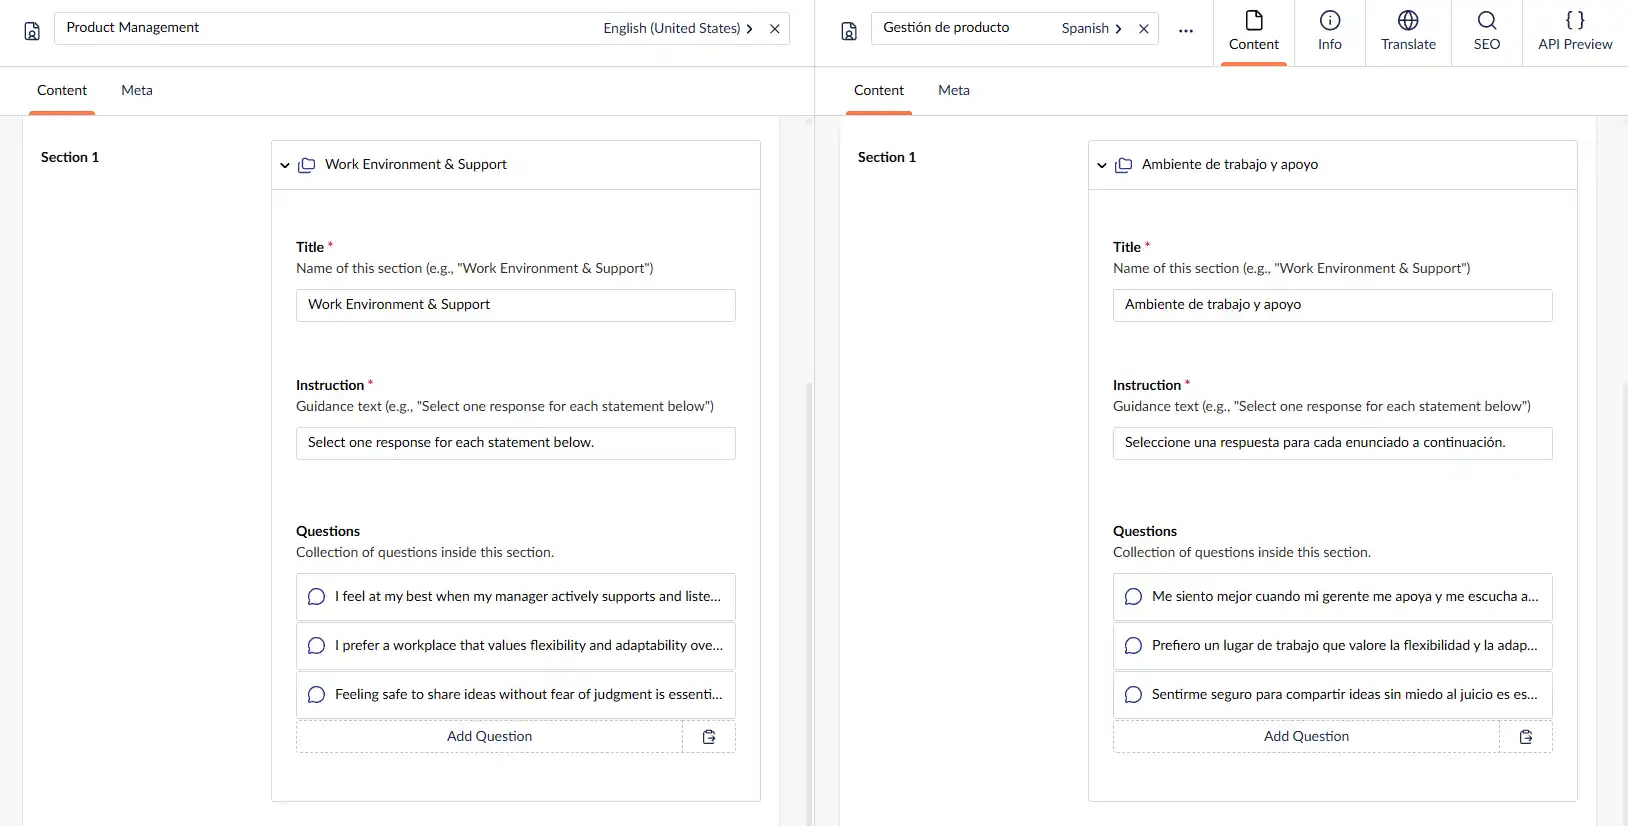Click Add Question in the English pane

pyautogui.click(x=489, y=737)
